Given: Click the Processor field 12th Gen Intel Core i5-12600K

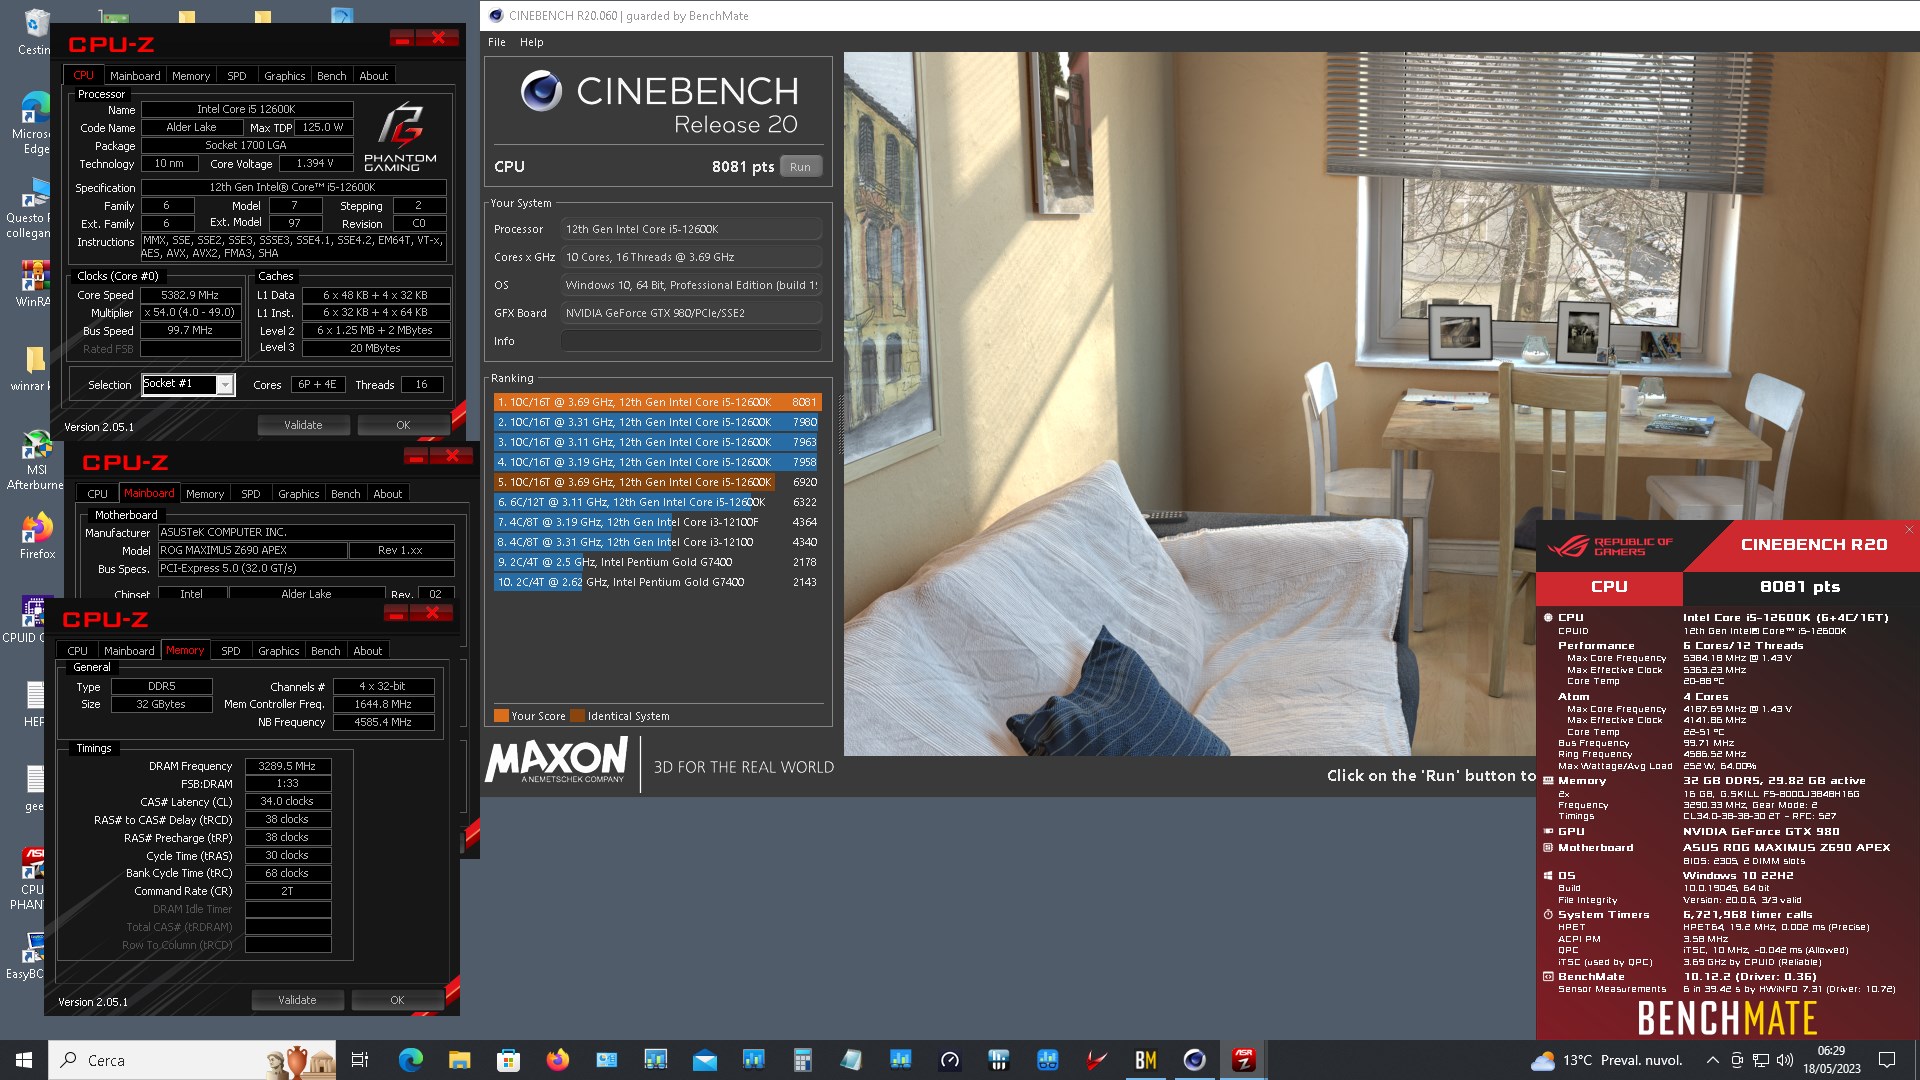Looking at the screenshot, I should coord(691,229).
